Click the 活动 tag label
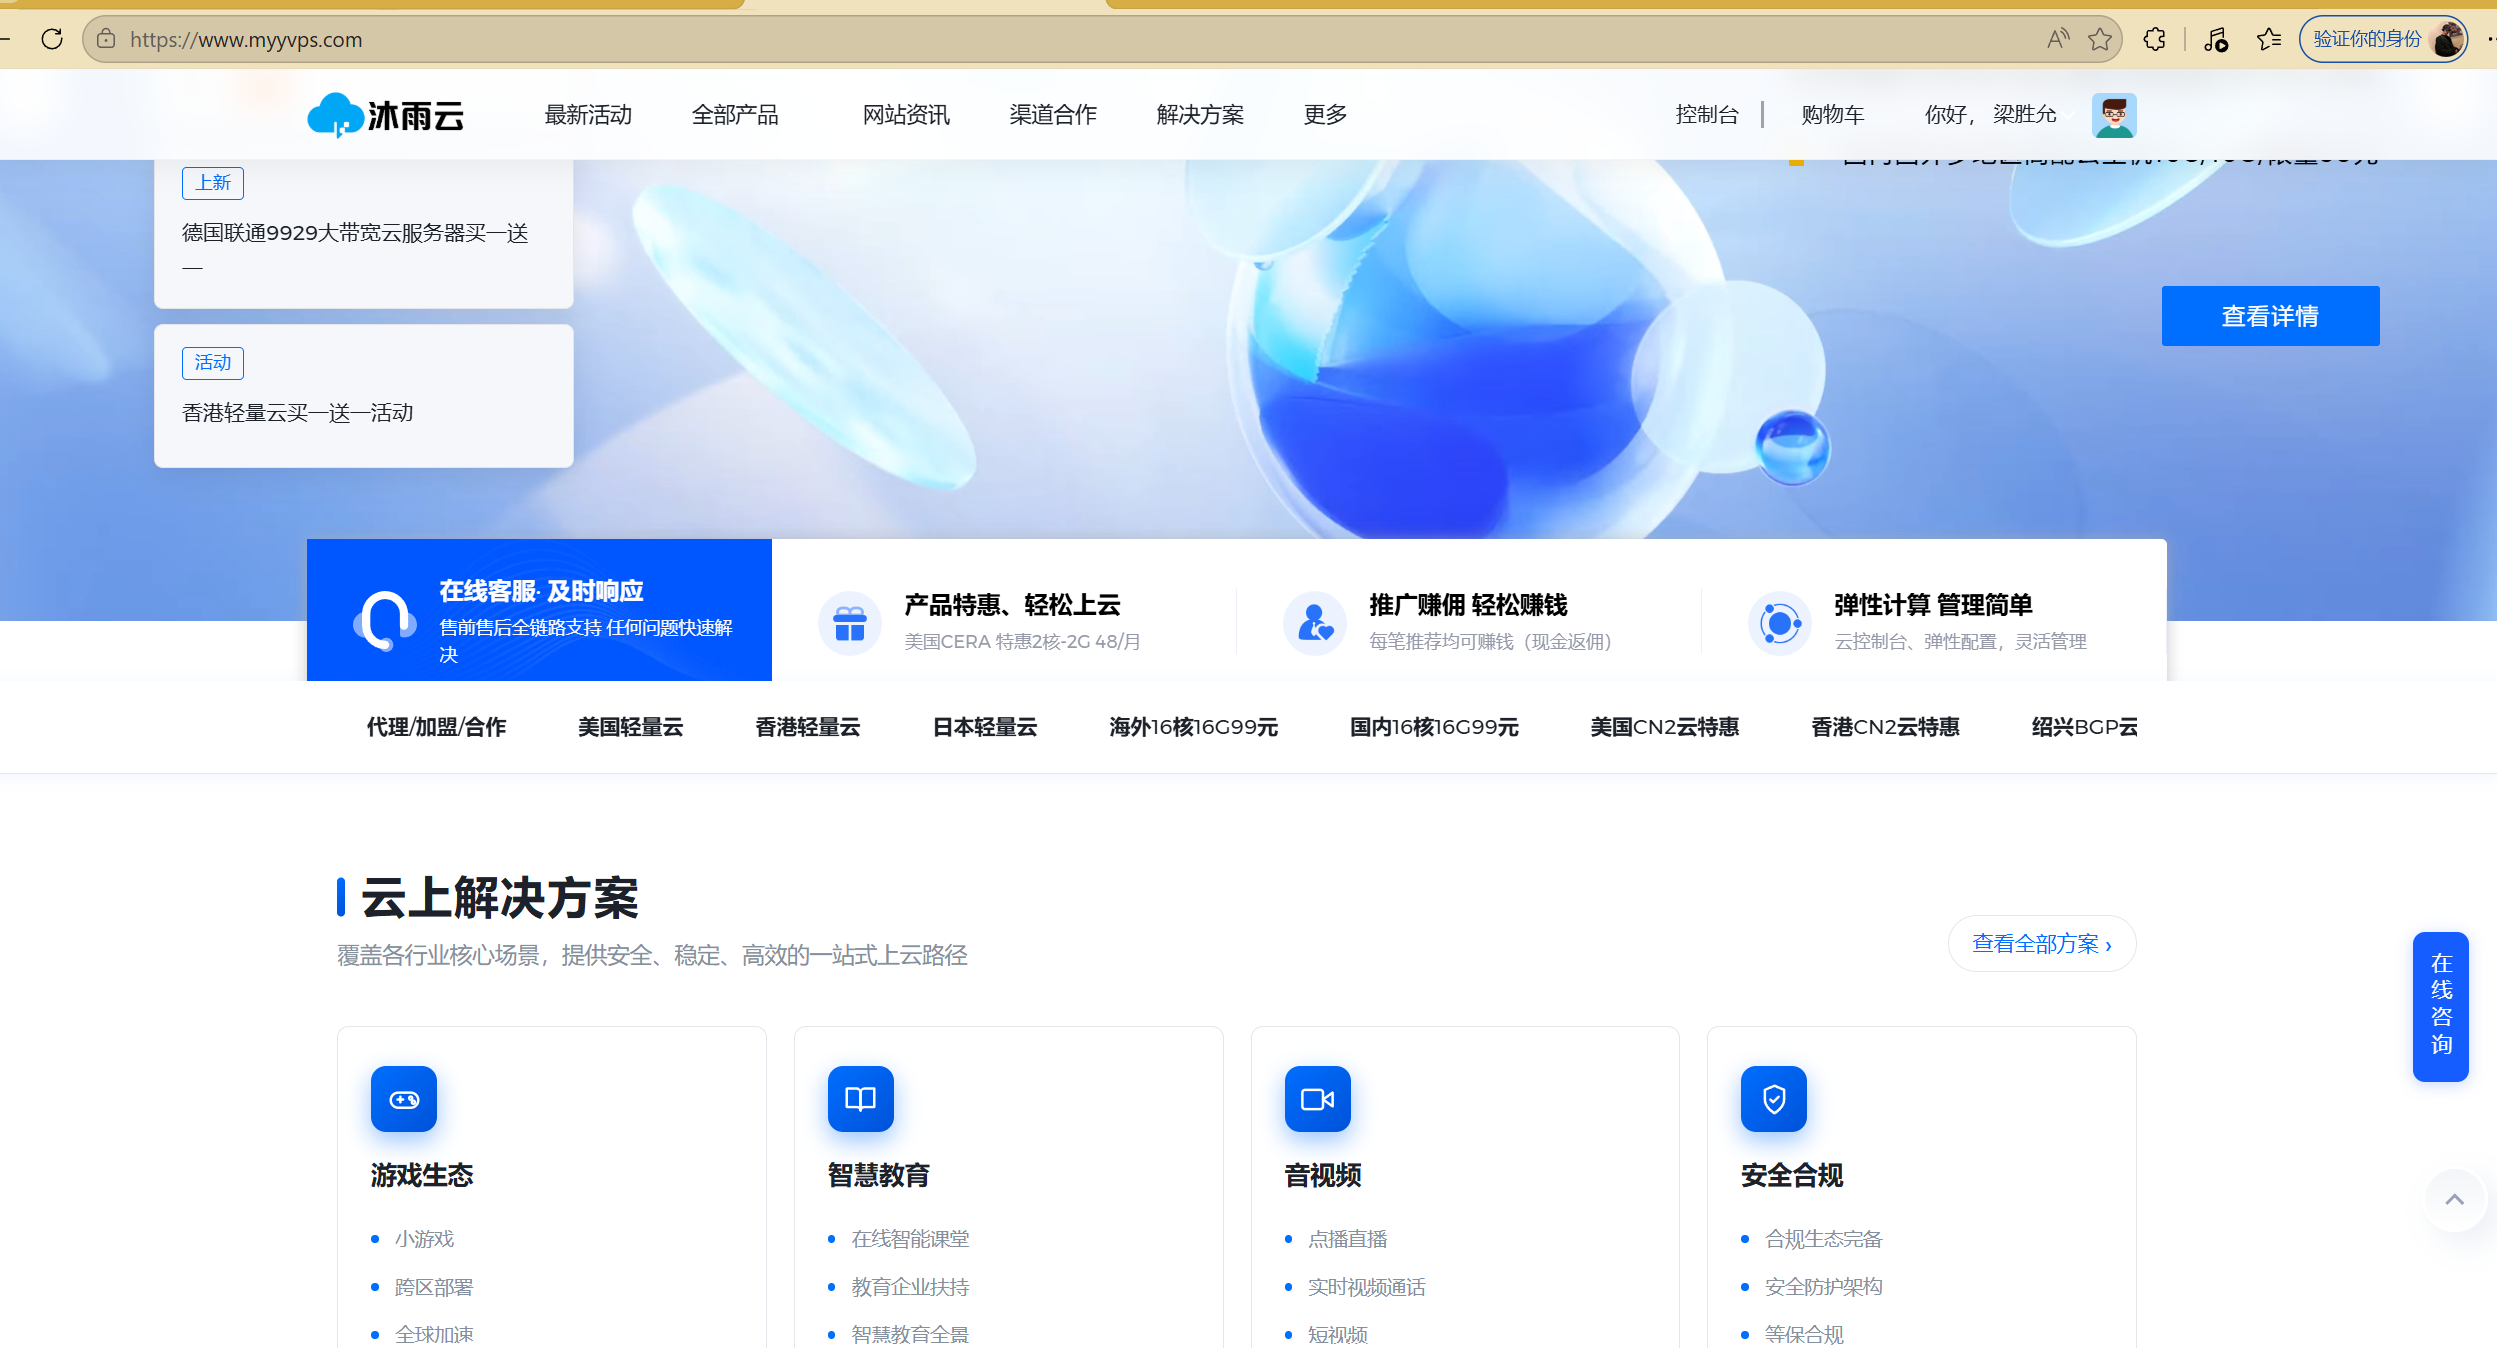This screenshot has height=1348, width=2497. (x=213, y=363)
